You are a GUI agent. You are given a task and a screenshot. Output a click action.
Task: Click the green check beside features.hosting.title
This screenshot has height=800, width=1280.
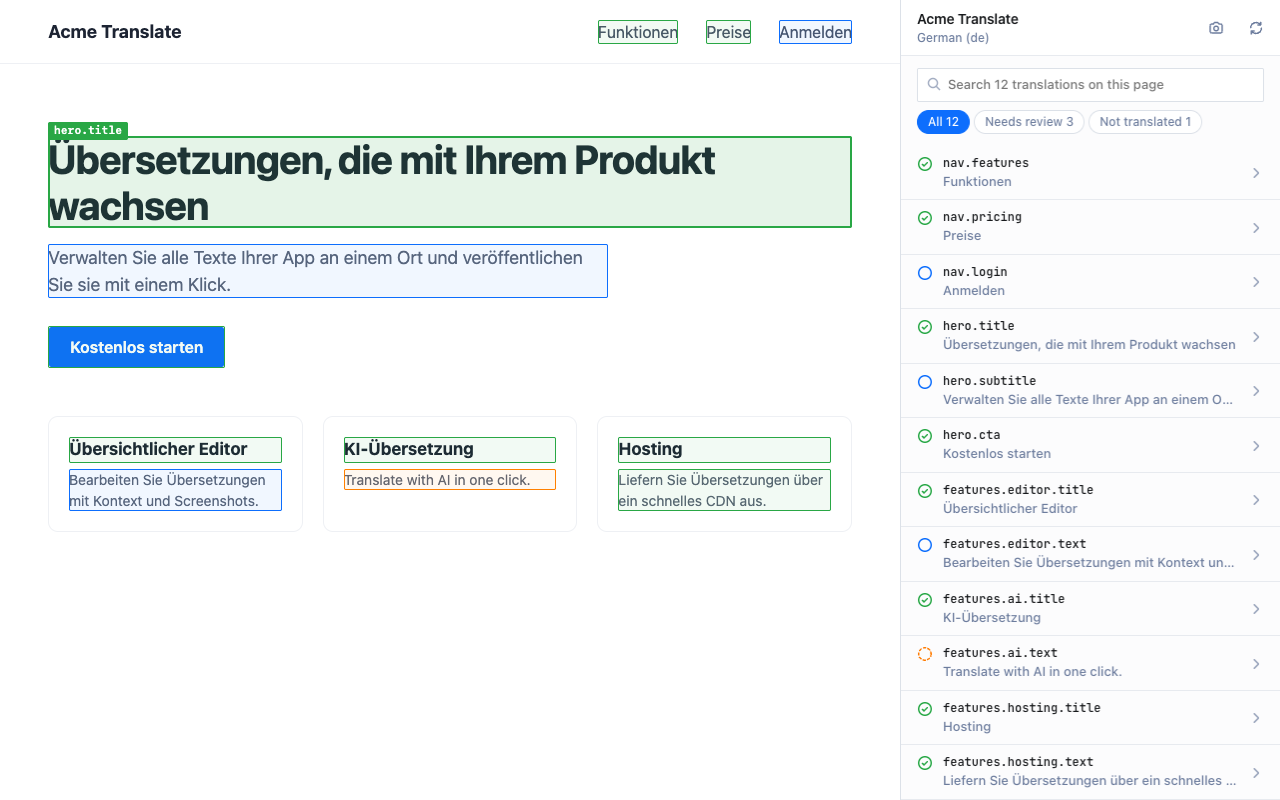(925, 708)
